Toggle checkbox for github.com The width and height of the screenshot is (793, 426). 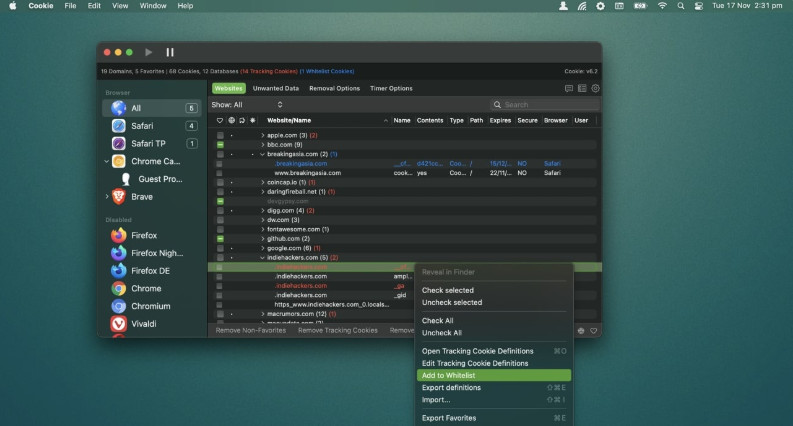[x=220, y=239]
